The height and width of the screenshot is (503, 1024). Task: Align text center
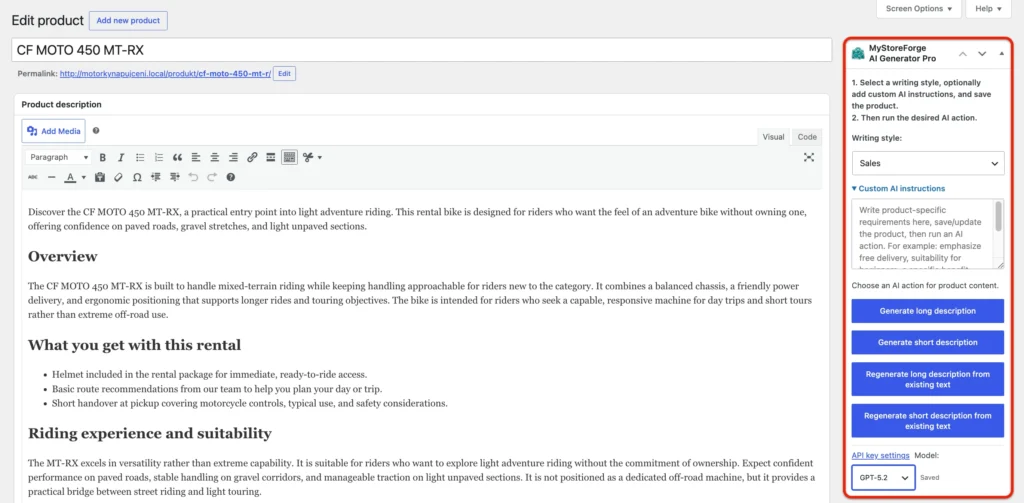click(x=214, y=157)
